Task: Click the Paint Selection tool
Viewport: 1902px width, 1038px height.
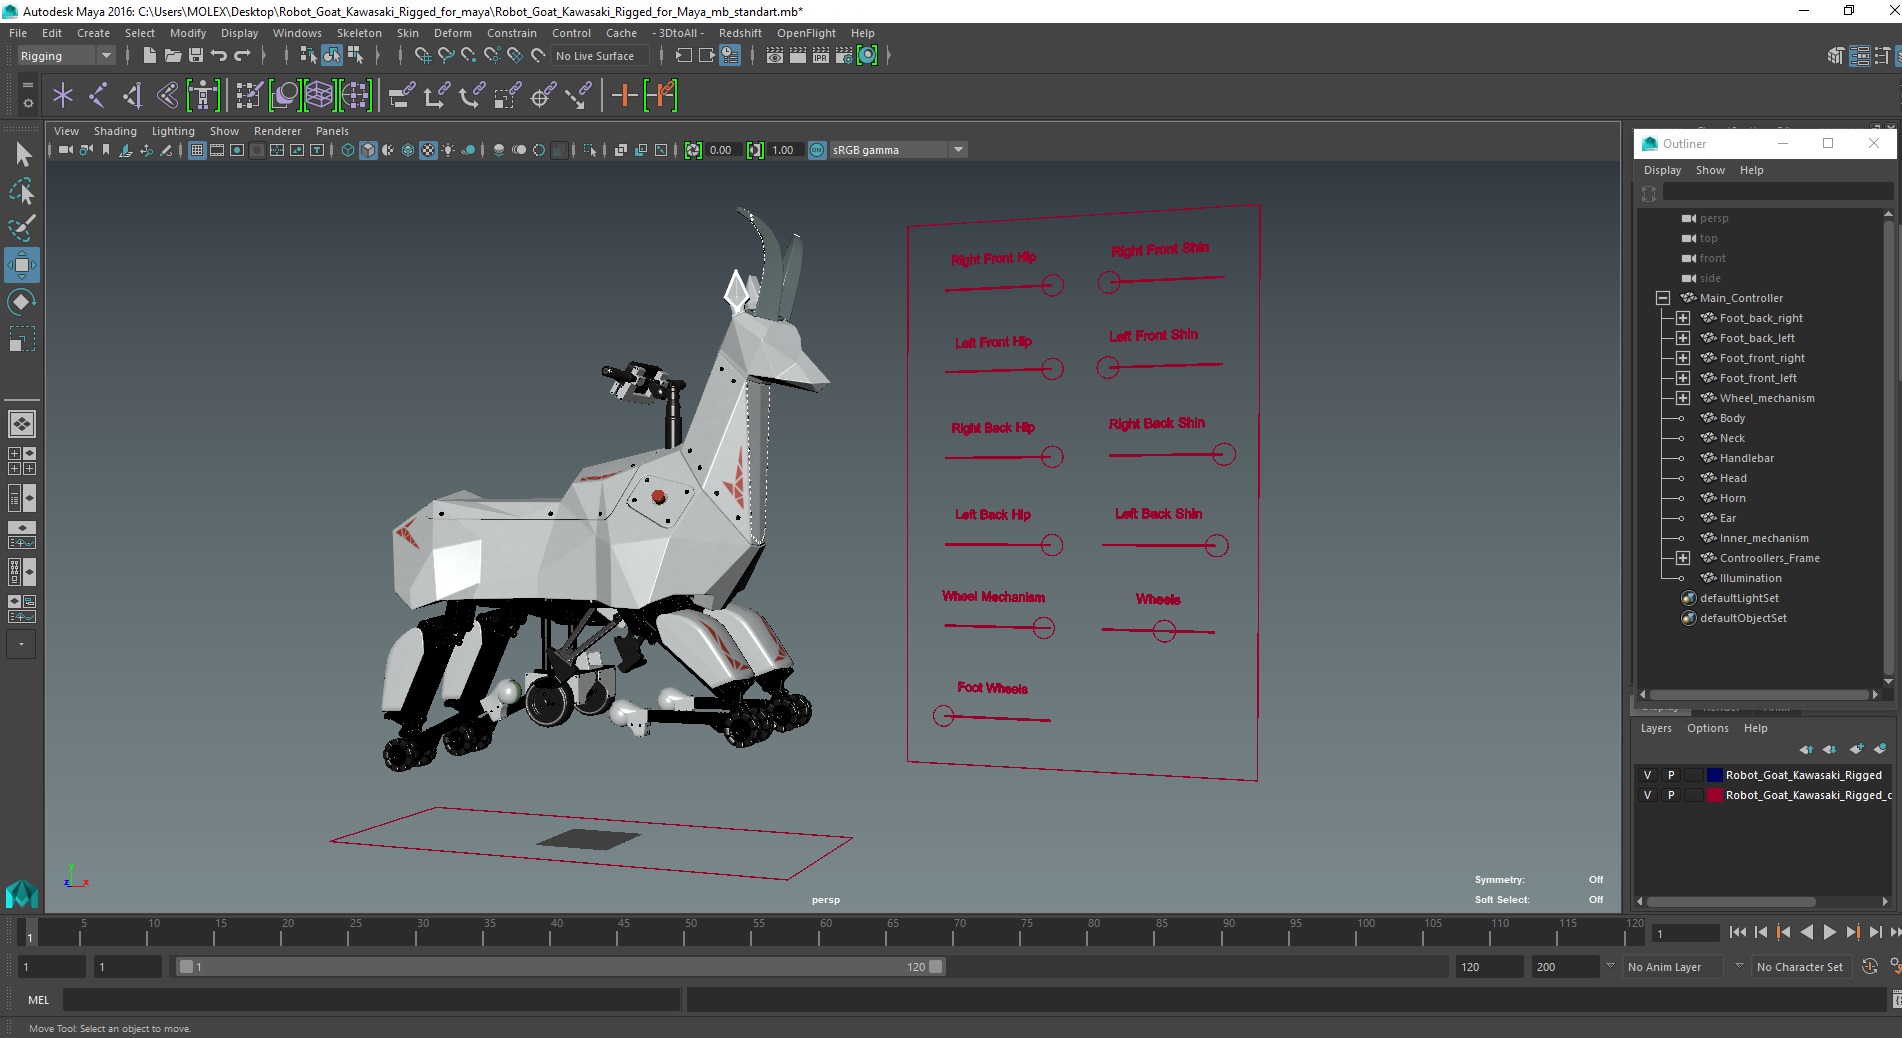Action: tap(22, 228)
